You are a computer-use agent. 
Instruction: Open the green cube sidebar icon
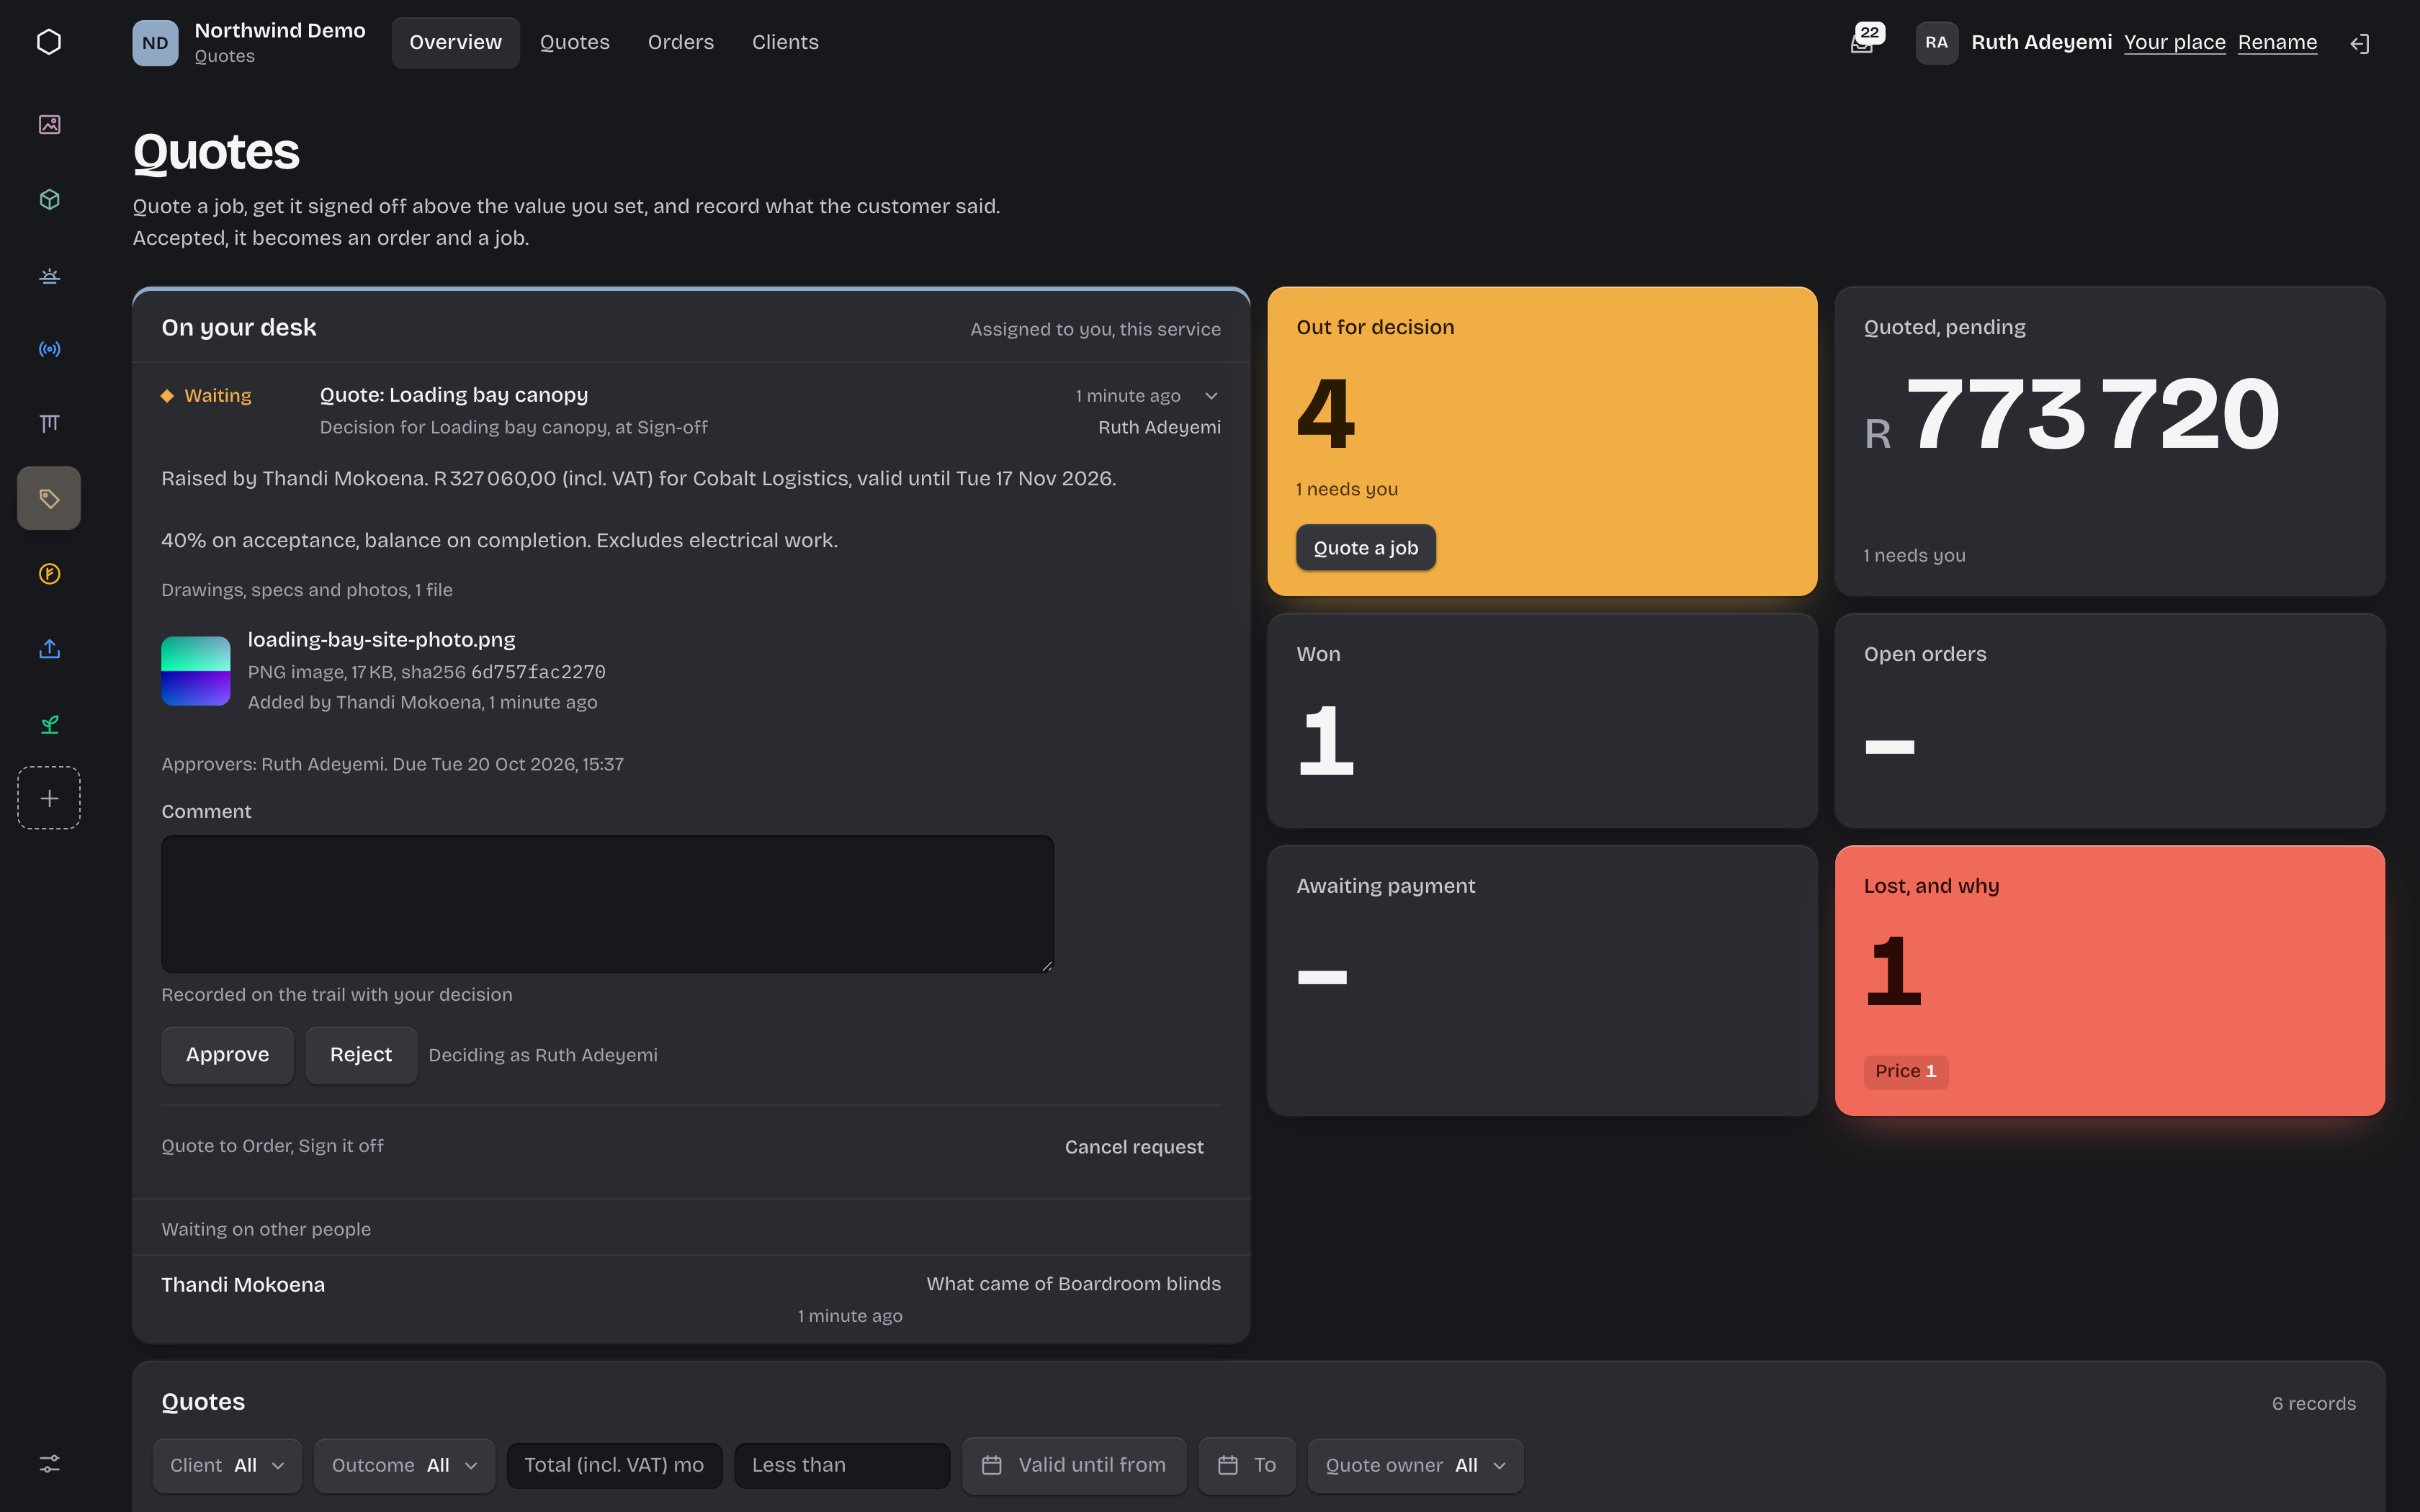click(x=49, y=199)
